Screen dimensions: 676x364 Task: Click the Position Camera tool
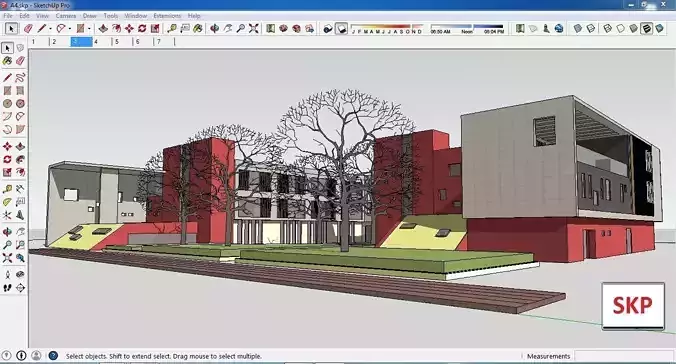[x=7, y=275]
